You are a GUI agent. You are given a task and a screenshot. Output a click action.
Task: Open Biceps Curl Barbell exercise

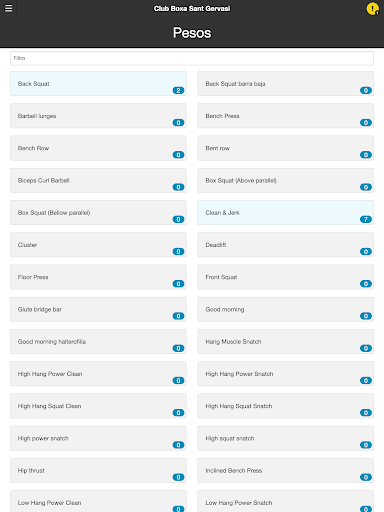point(98,180)
